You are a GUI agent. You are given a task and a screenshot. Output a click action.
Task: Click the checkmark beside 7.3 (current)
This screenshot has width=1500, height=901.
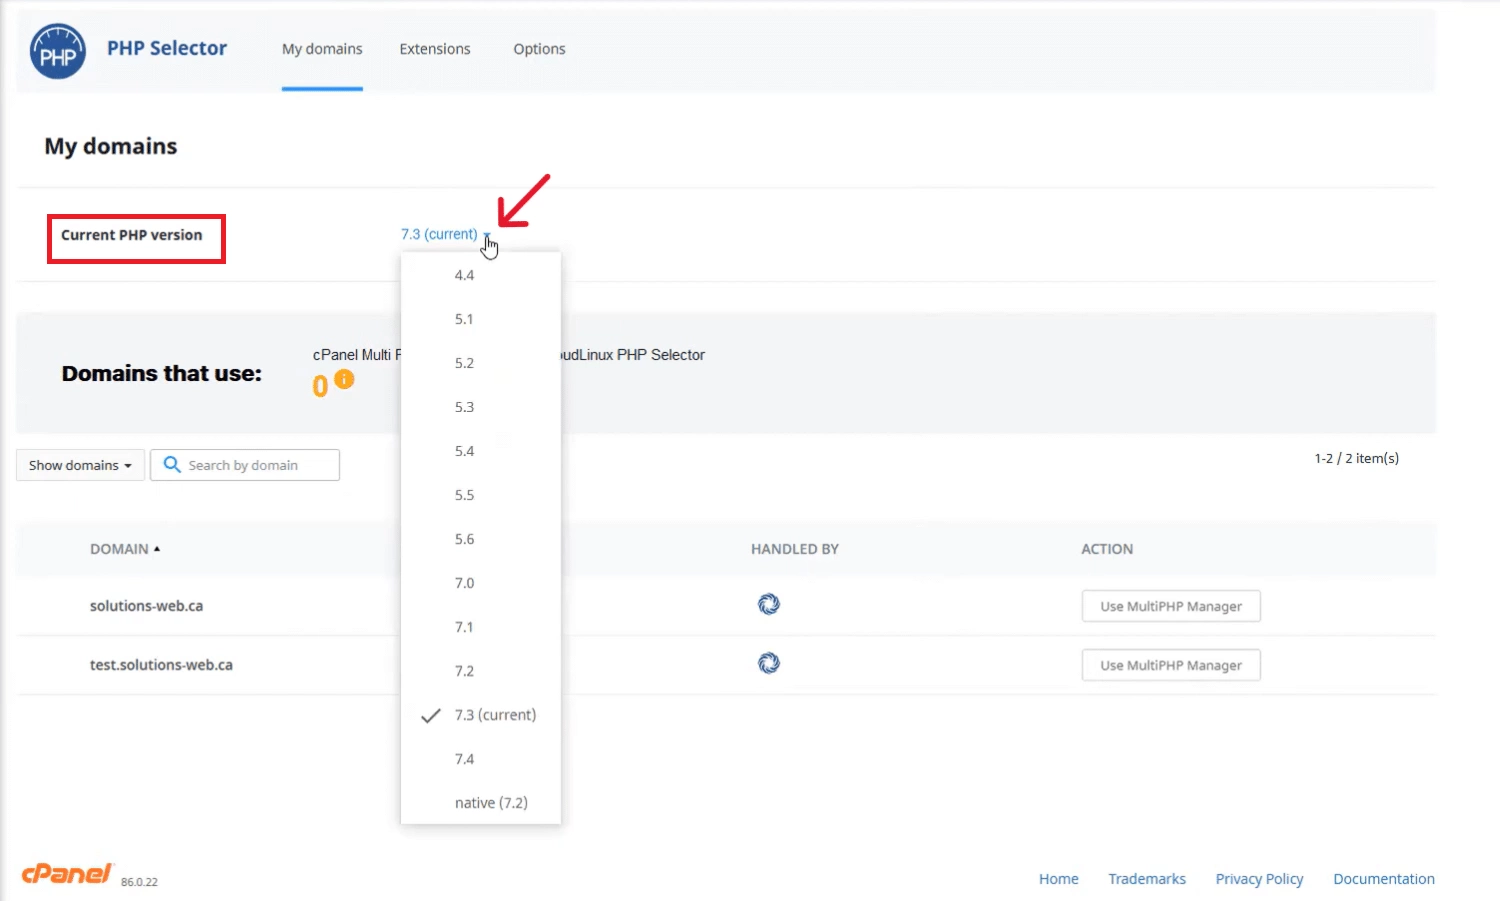(x=431, y=715)
